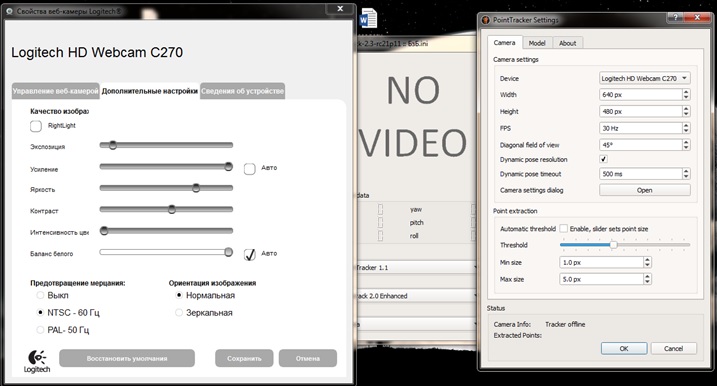Click help button in PointTracker title bar

[x=675, y=17]
